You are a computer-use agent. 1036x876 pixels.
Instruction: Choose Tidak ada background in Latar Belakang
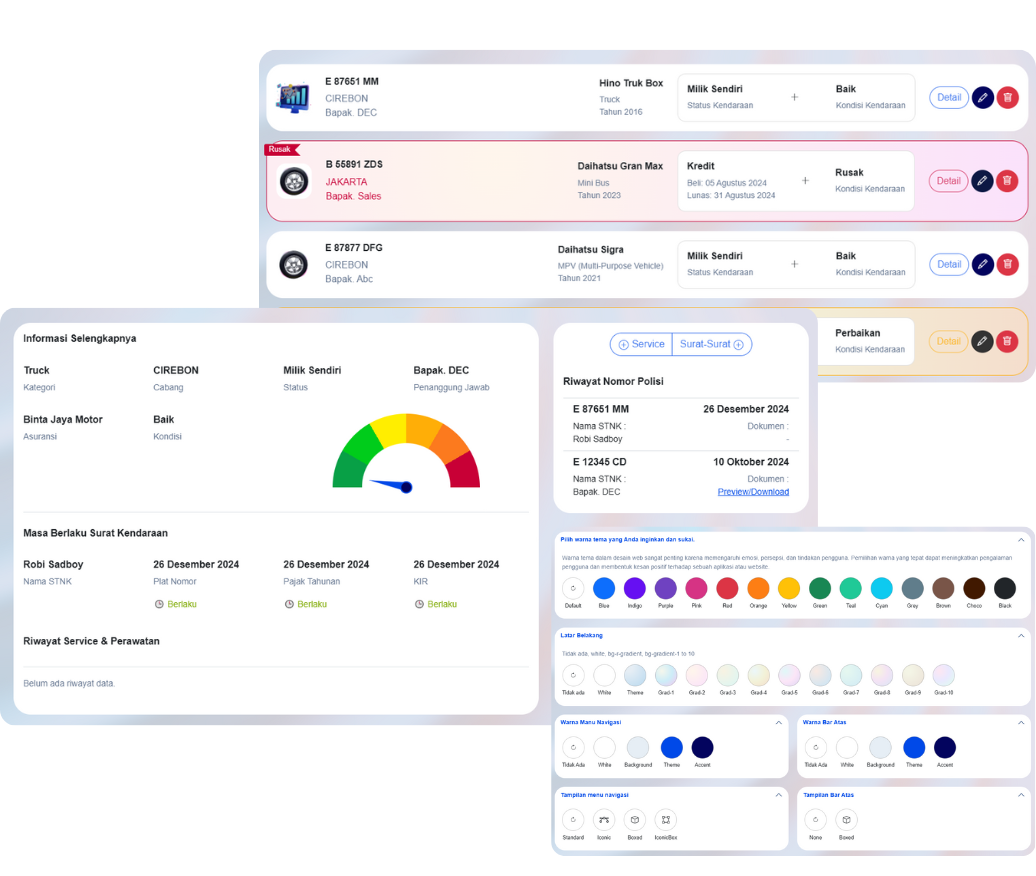pos(573,675)
